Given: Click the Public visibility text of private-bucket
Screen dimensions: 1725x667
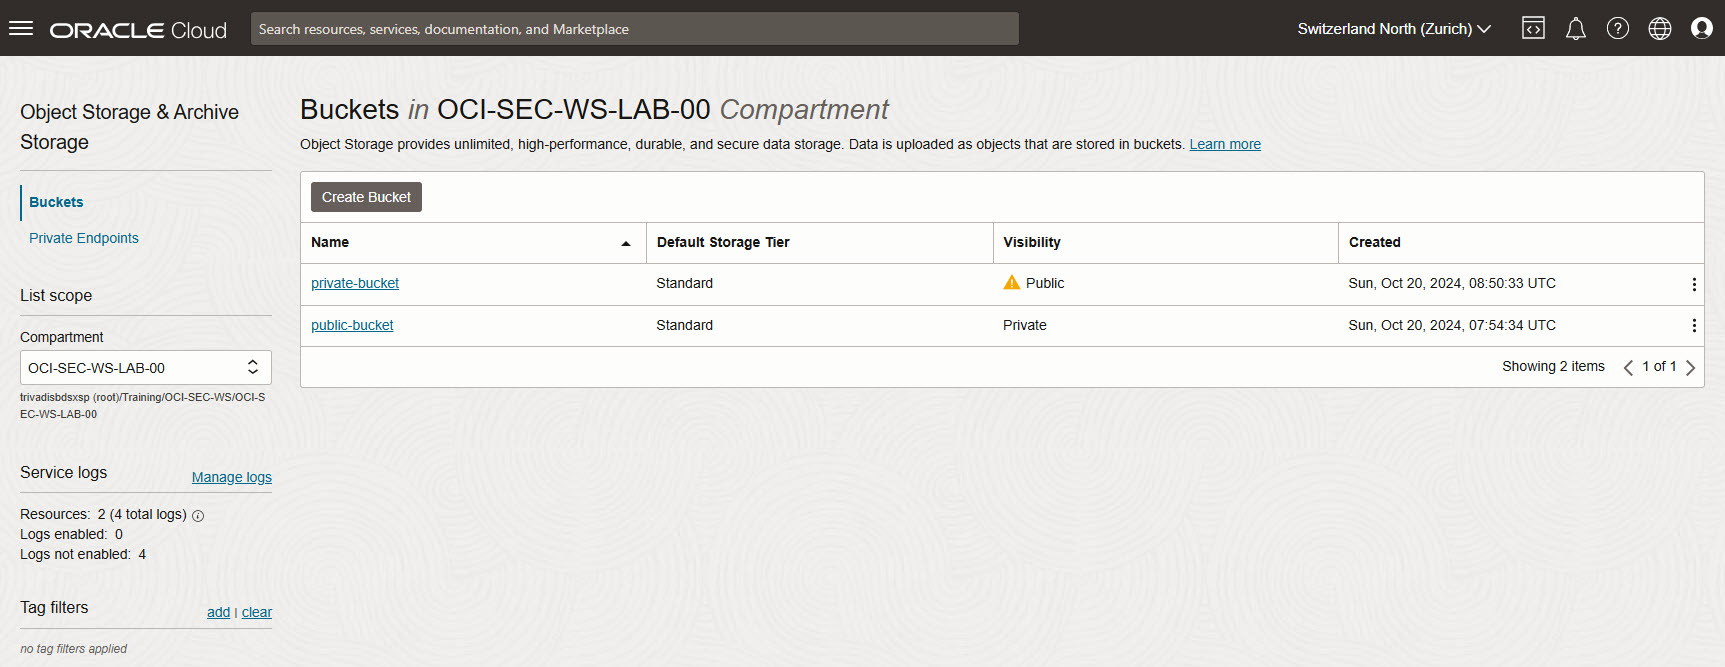Looking at the screenshot, I should coord(1045,283).
